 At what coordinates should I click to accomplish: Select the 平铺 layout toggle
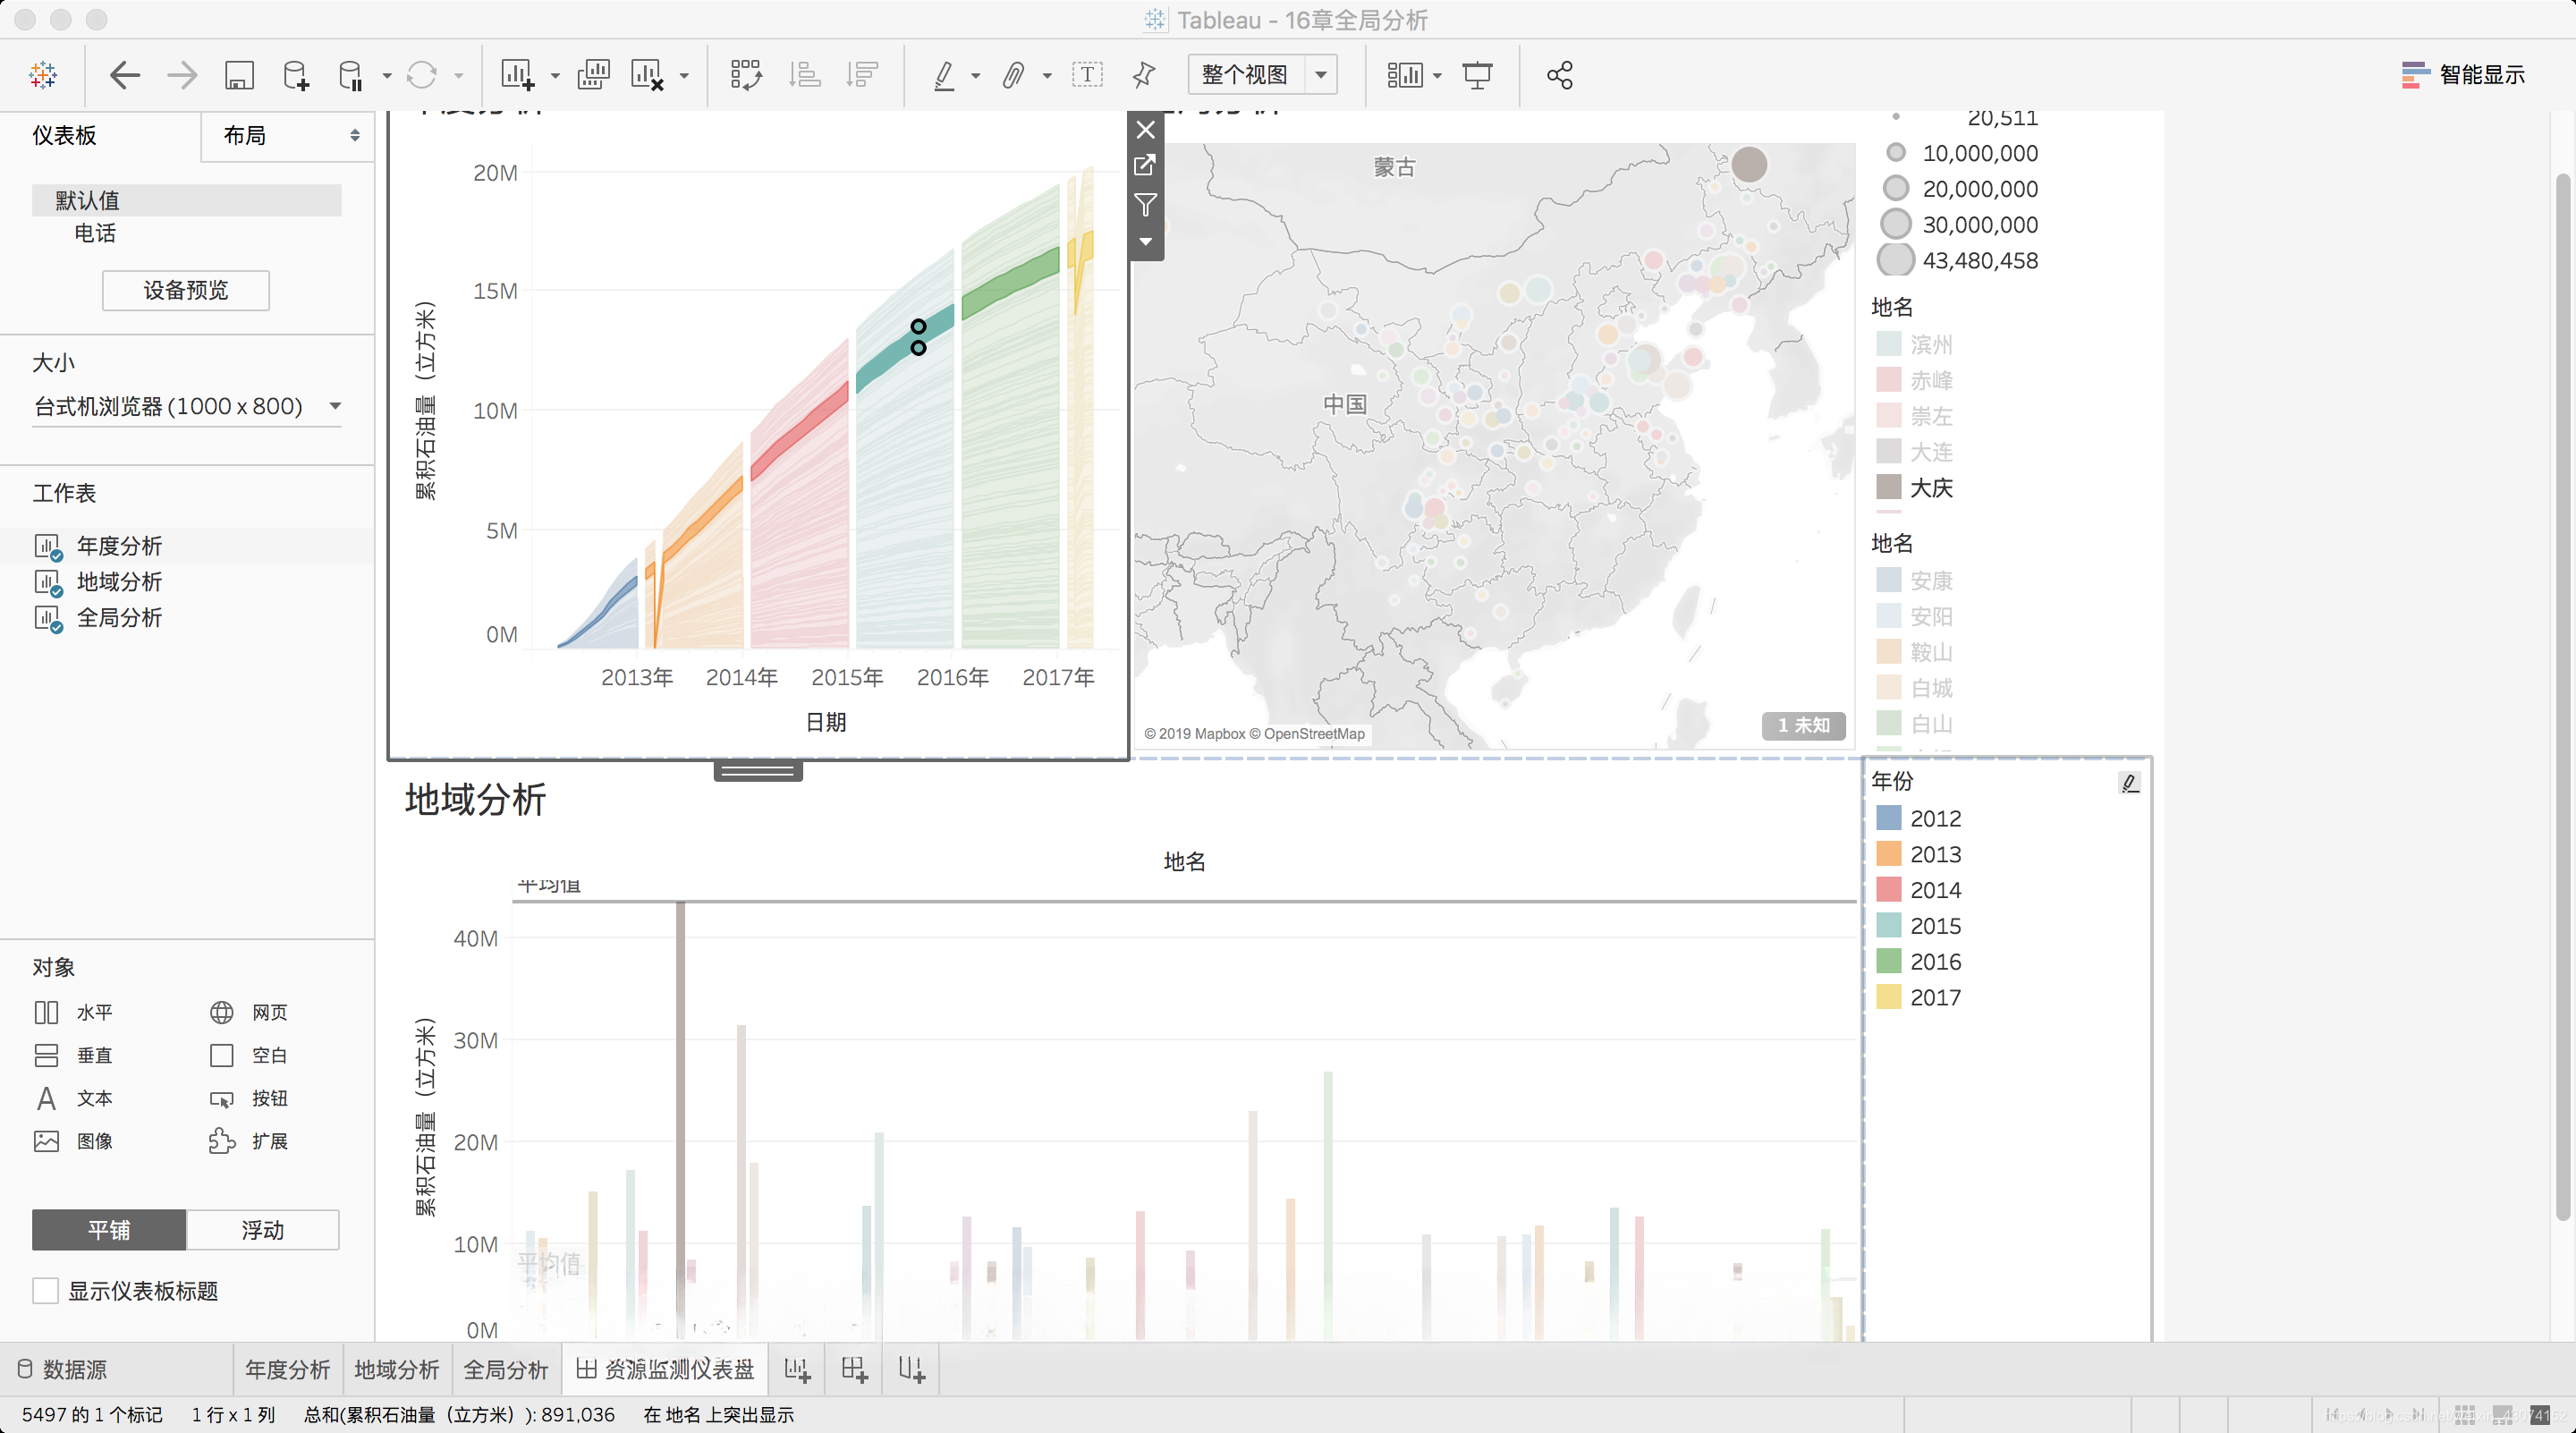[109, 1229]
